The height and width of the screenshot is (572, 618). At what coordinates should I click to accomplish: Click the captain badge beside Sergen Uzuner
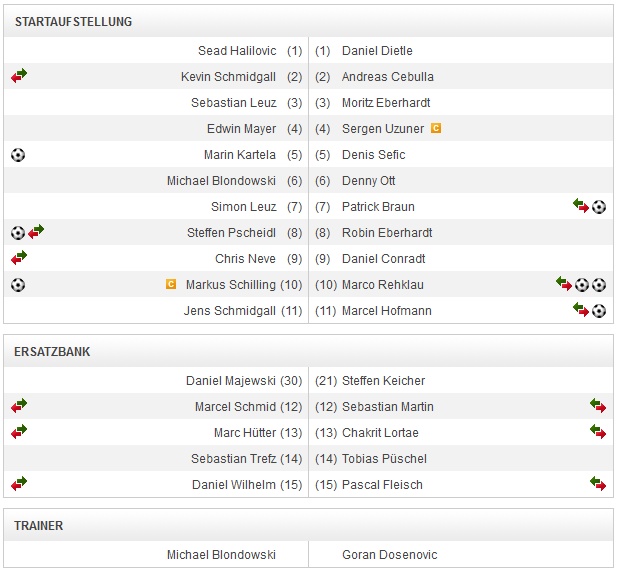tap(436, 128)
